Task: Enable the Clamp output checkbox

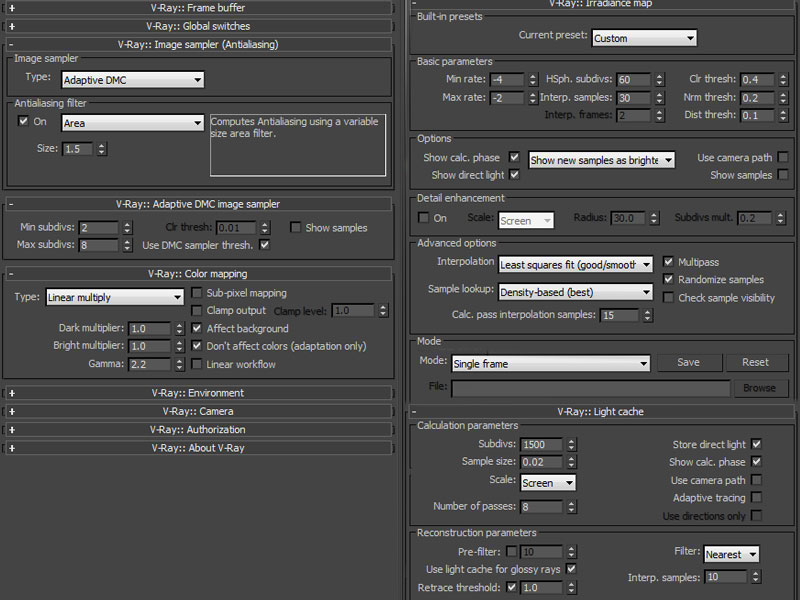Action: tap(196, 310)
